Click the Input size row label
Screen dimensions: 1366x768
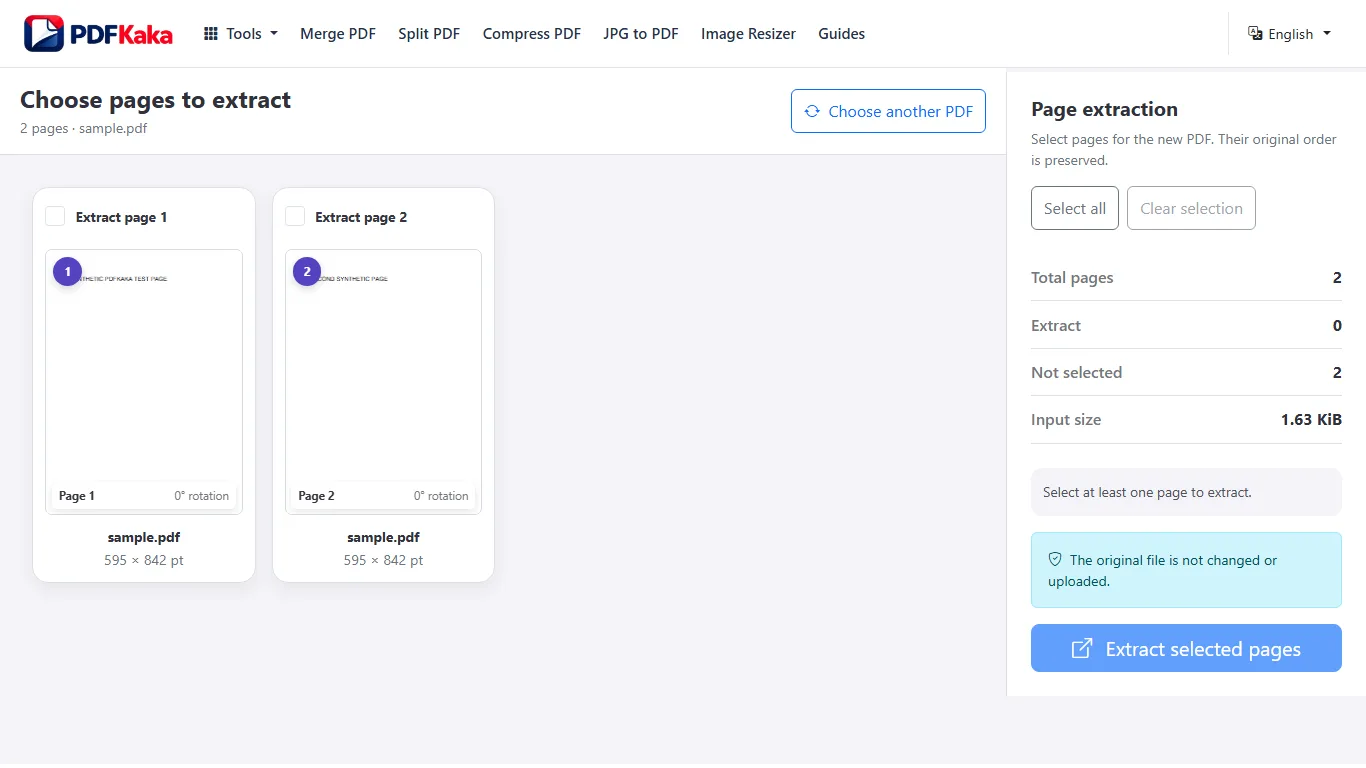pos(1066,420)
